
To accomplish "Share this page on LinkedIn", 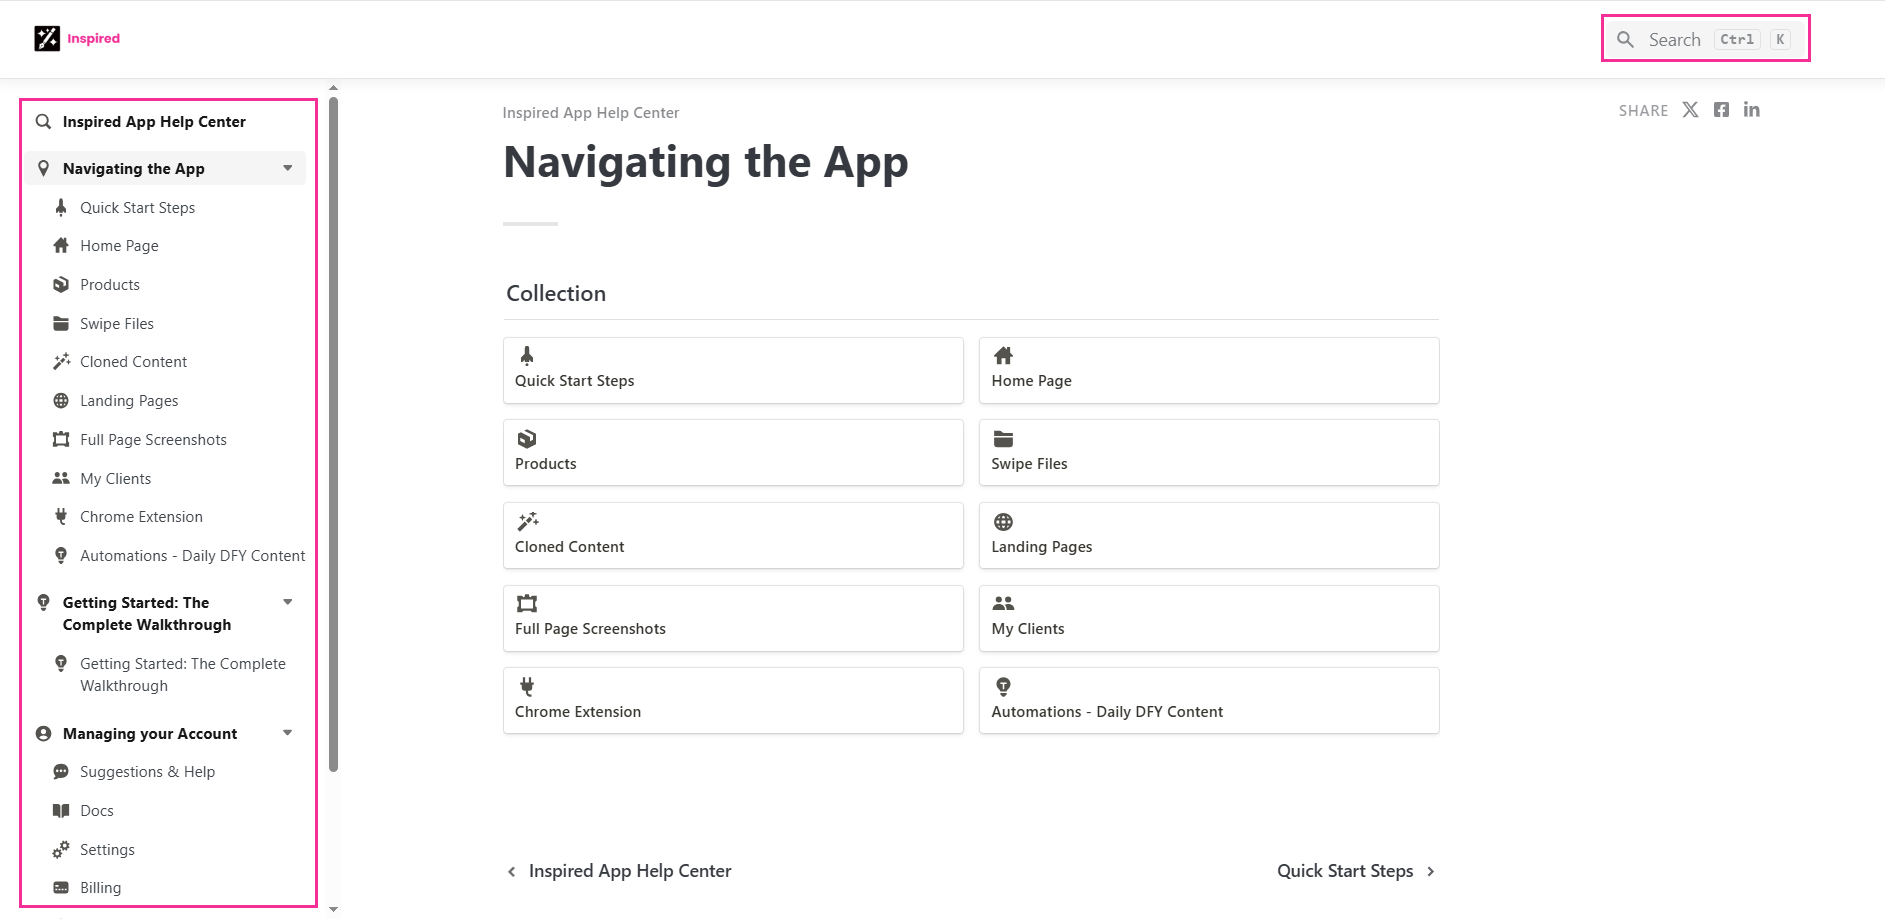I will click(1752, 110).
